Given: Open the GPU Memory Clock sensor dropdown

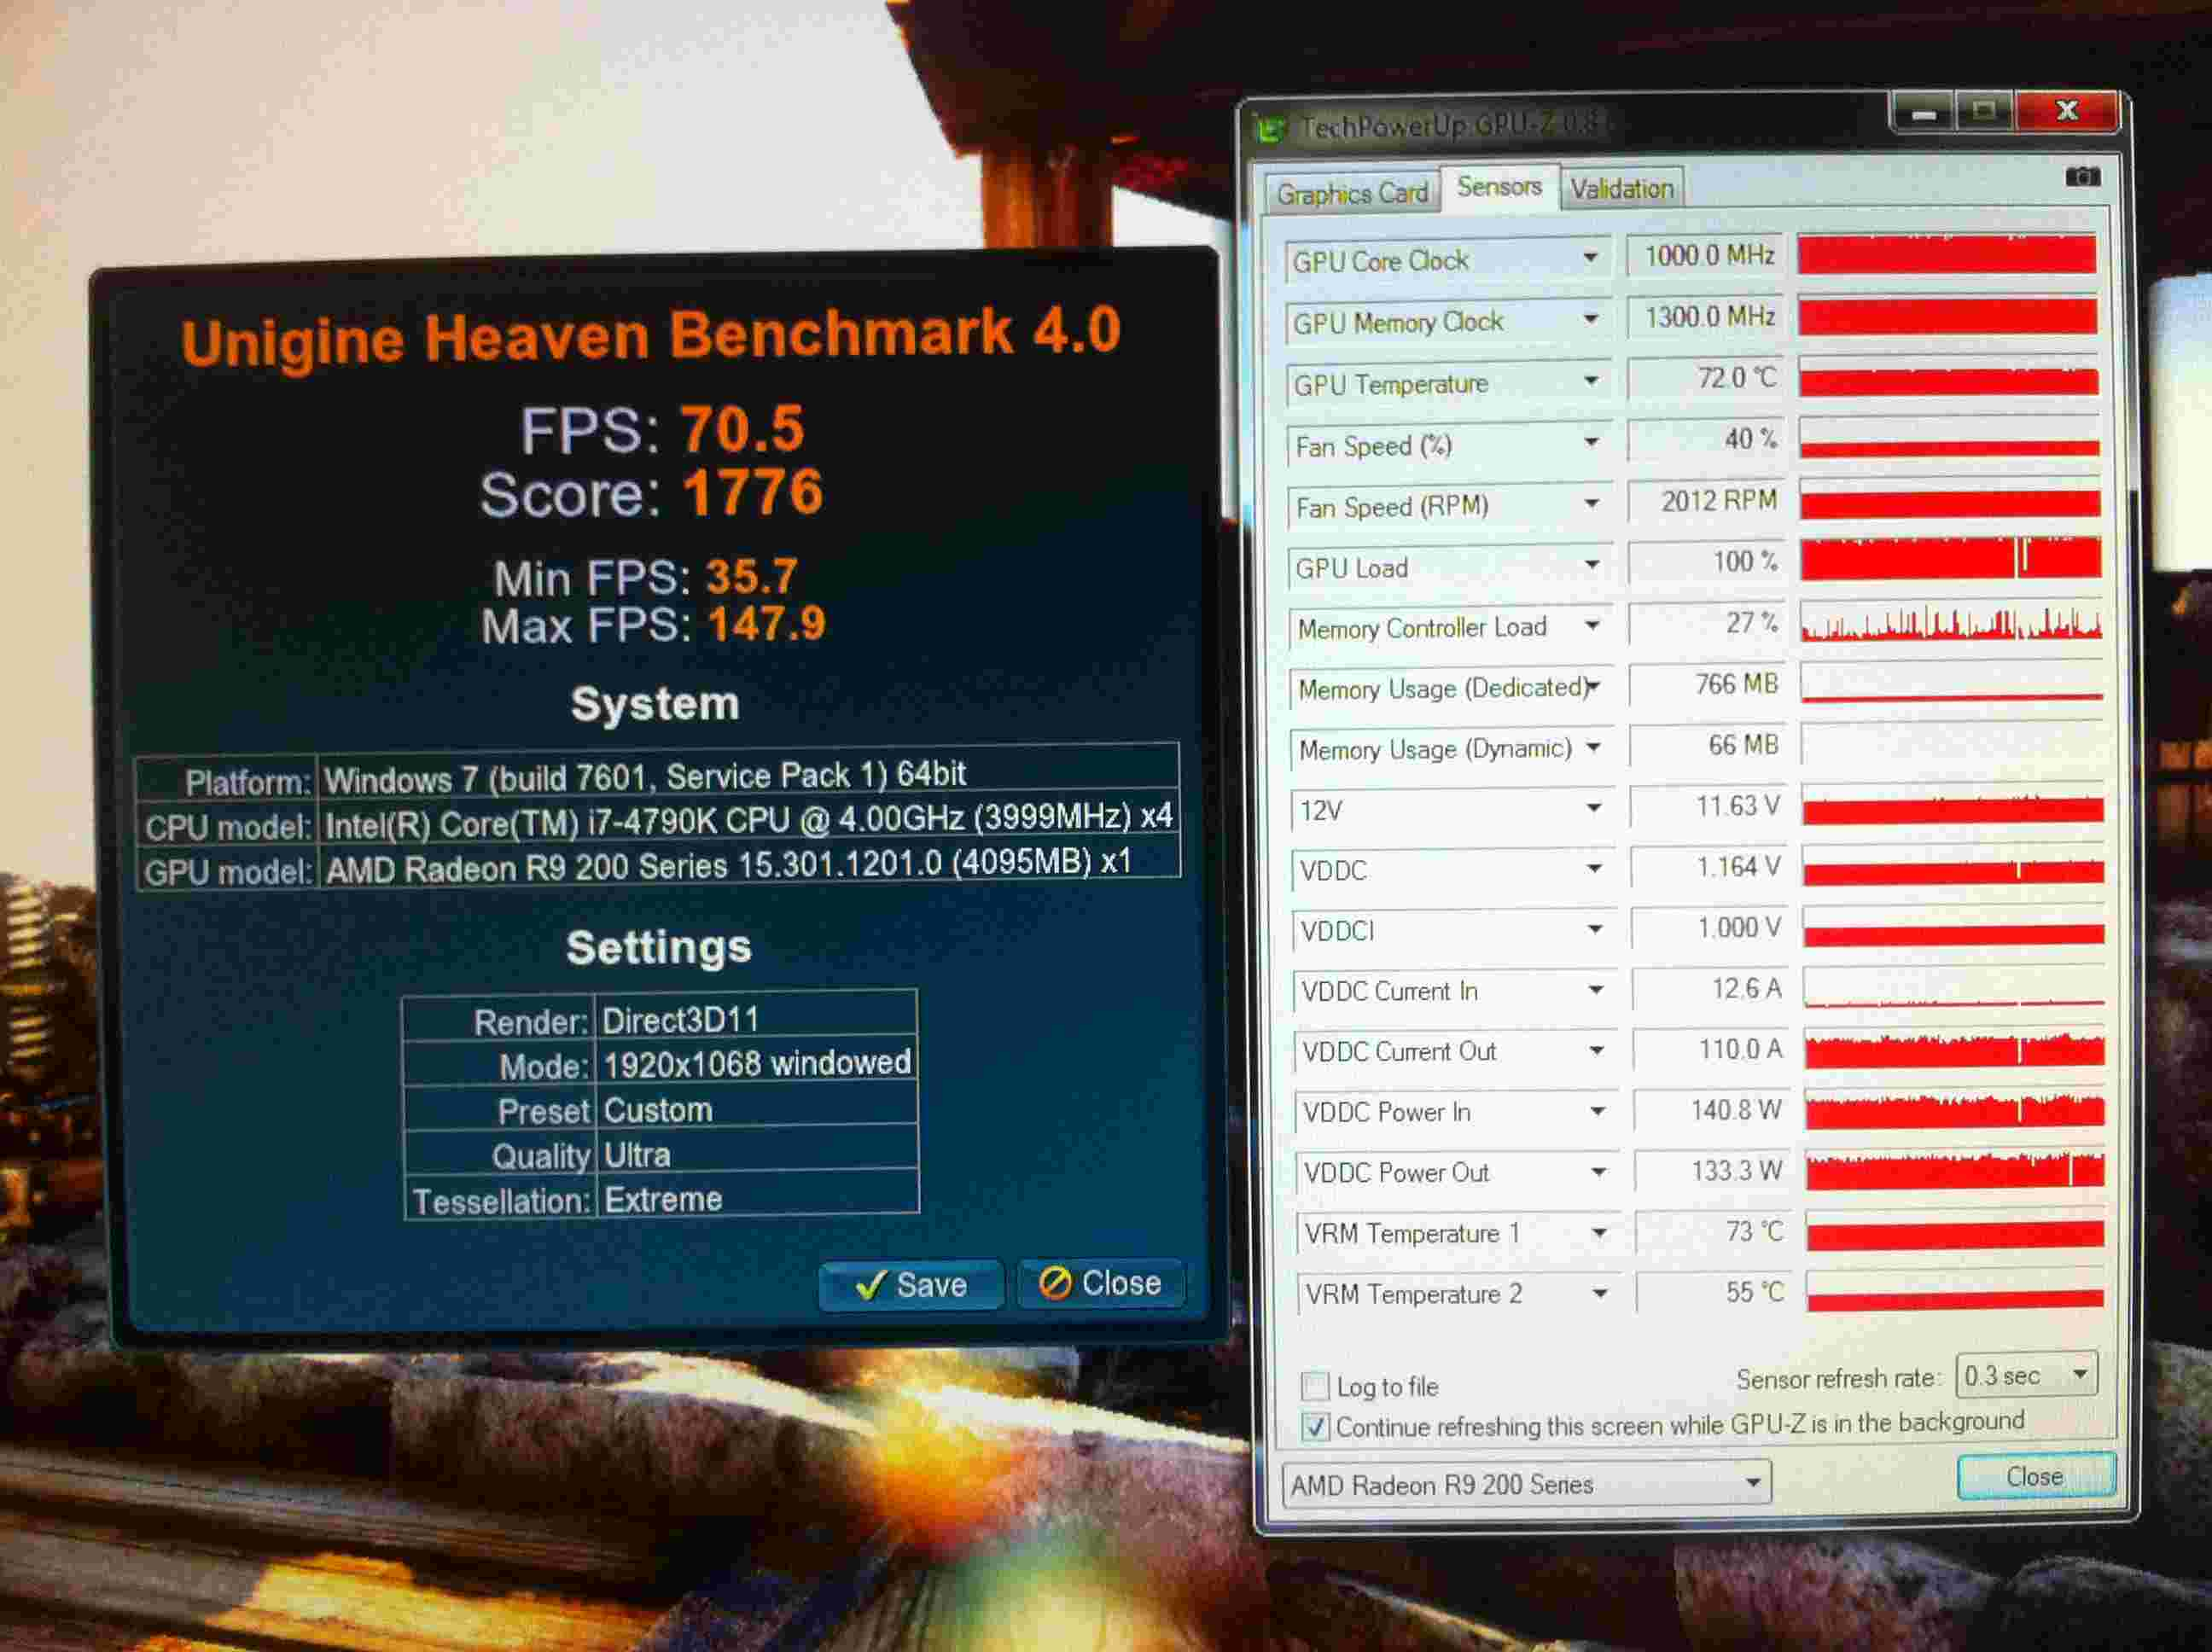Looking at the screenshot, I should tap(1590, 319).
